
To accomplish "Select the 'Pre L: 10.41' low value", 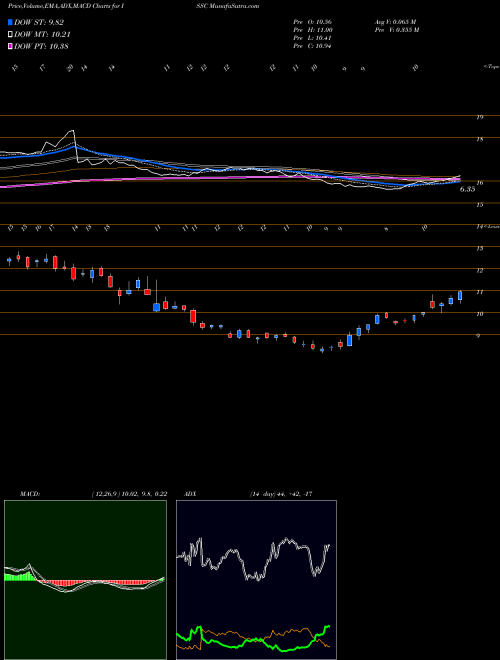I will [x=313, y=38].
